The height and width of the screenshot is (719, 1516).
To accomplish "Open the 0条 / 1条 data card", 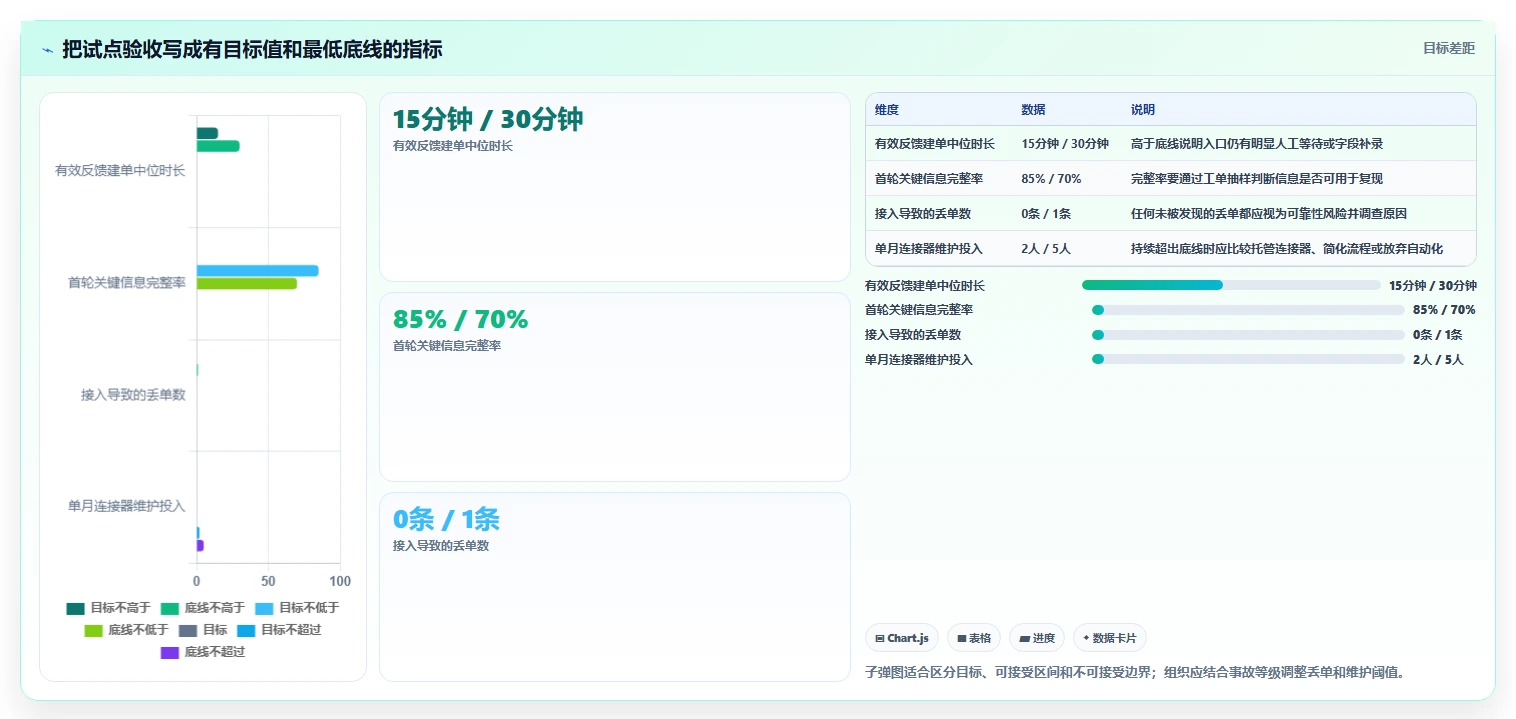I will point(615,587).
